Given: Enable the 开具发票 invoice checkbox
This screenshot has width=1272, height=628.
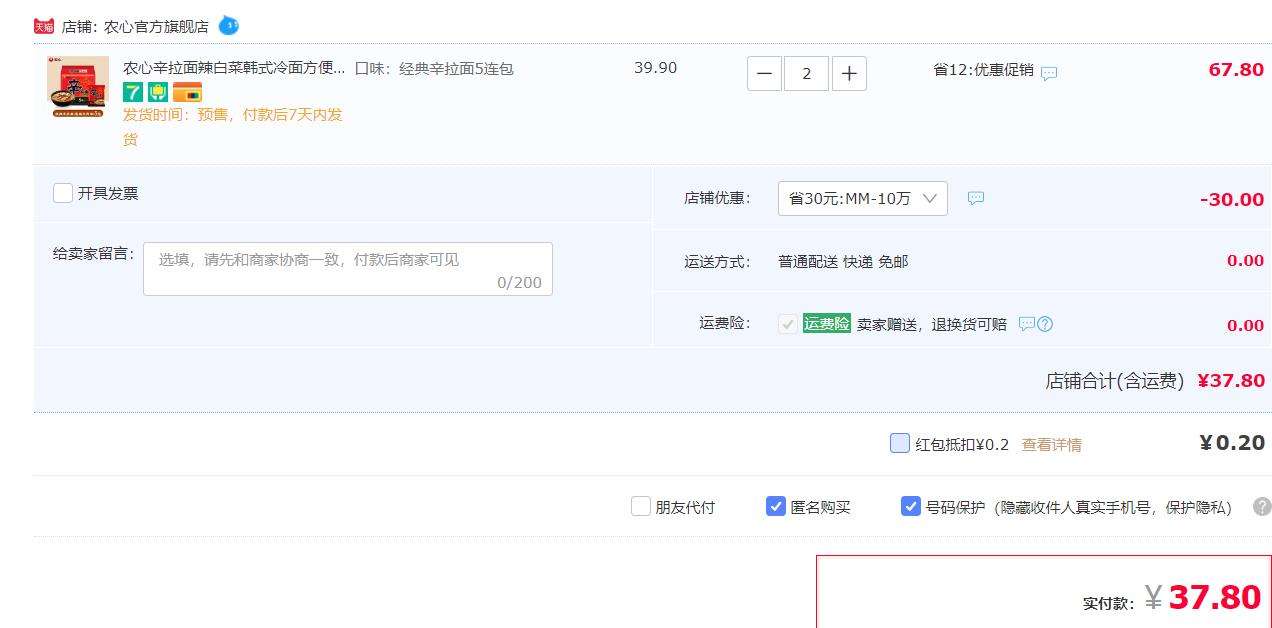Looking at the screenshot, I should 63,193.
